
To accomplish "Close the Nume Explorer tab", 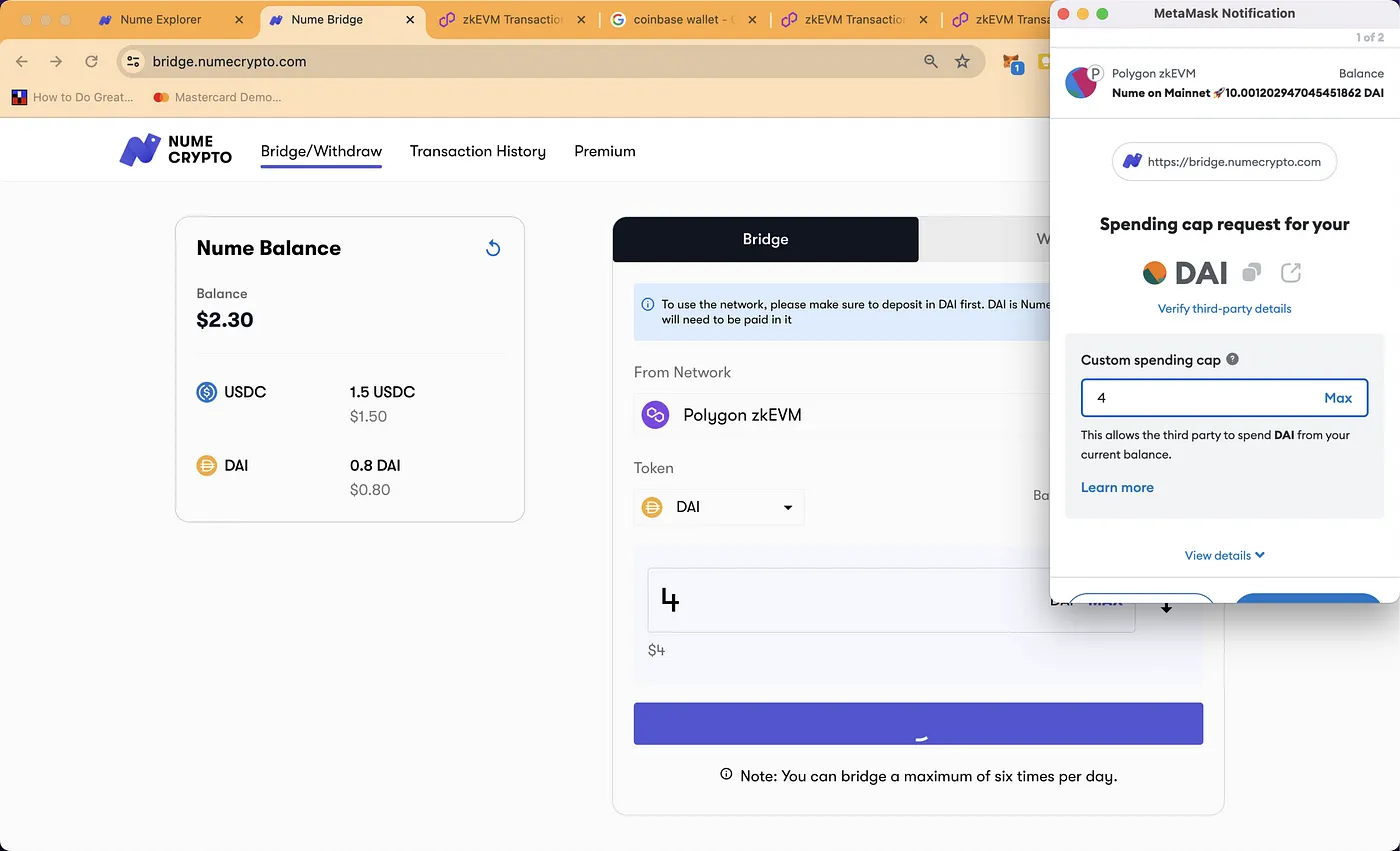I will pos(239,19).
